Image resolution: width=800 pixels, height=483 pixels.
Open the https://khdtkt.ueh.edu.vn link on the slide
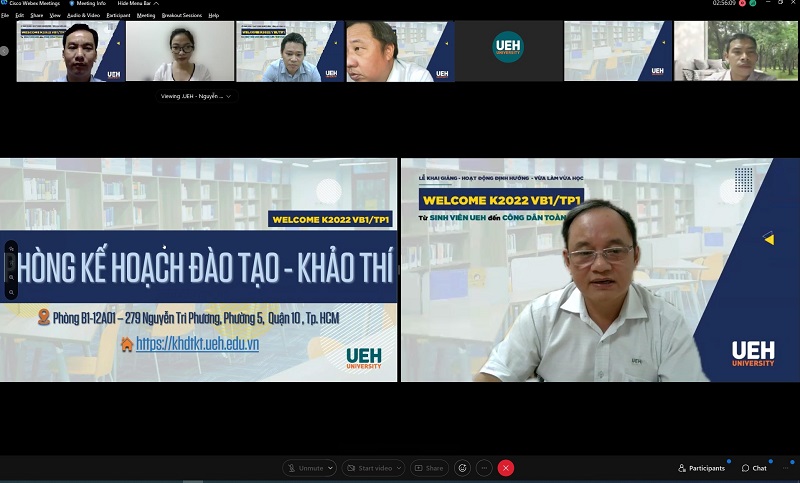[x=197, y=344]
